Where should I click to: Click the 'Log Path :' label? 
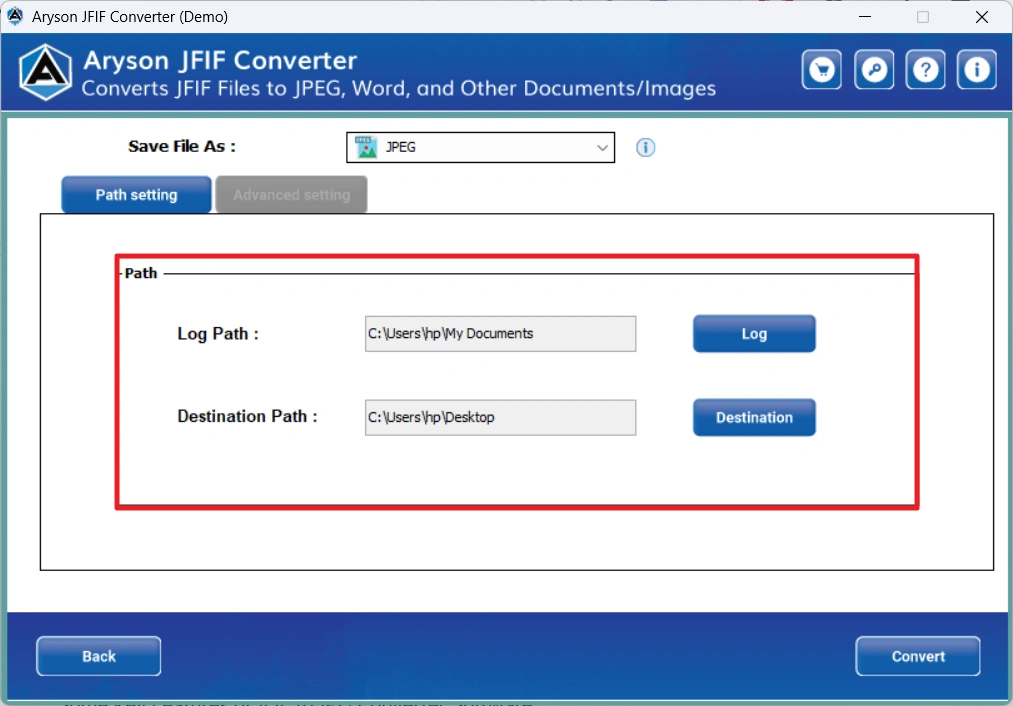coord(218,334)
